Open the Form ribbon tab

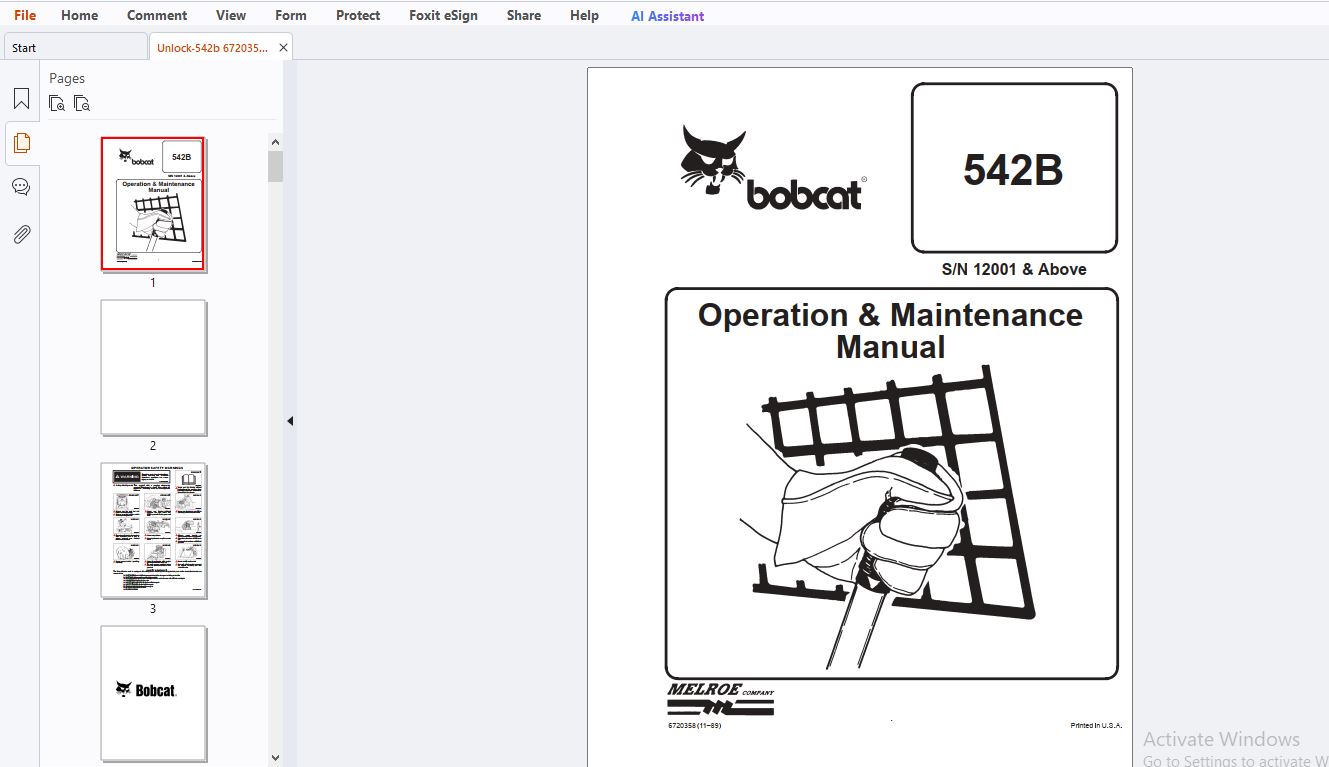(291, 15)
